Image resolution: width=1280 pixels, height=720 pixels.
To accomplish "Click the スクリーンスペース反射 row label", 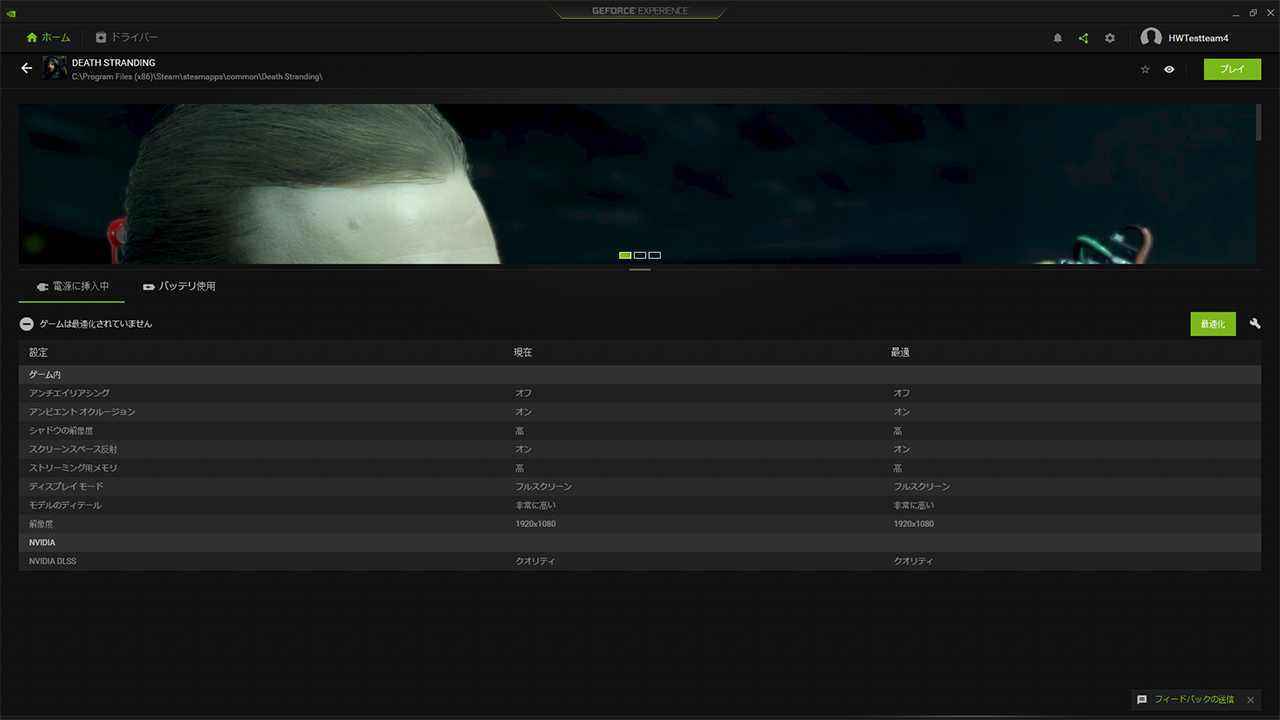I will [73, 449].
